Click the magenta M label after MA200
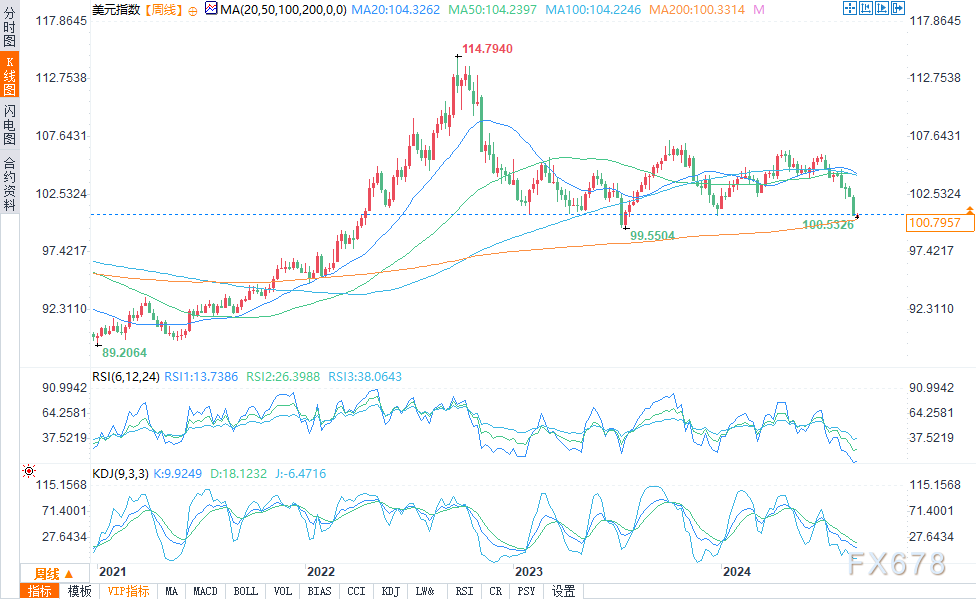 pos(758,10)
